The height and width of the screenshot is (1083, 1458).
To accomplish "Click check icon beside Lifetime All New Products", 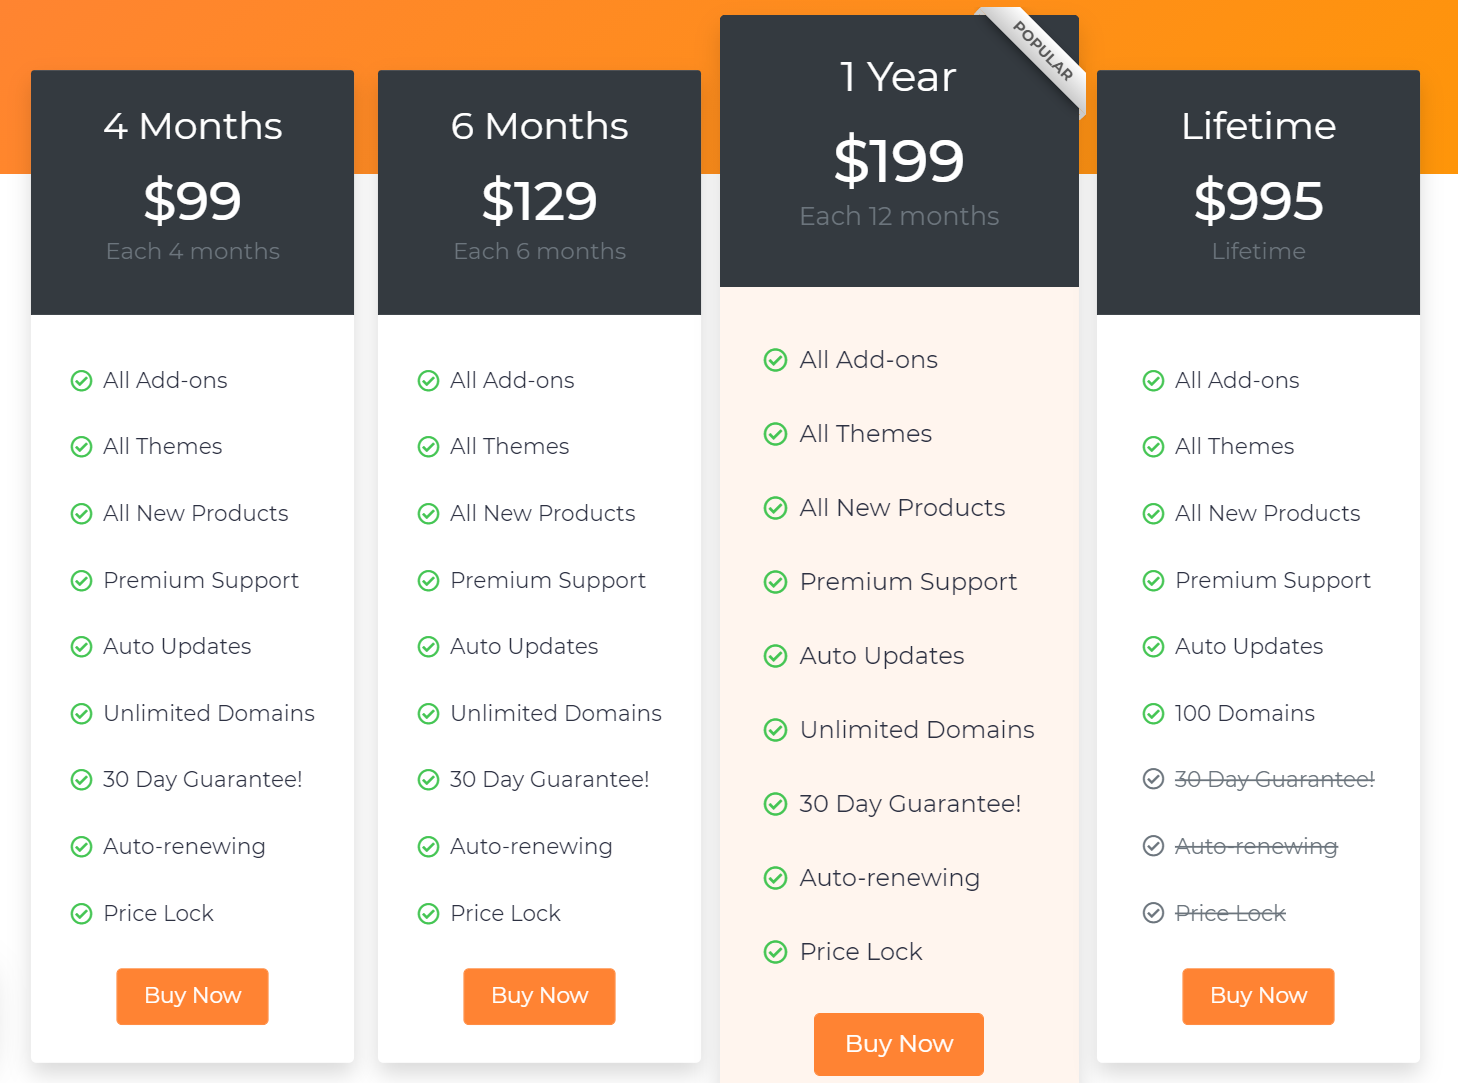I will 1153,514.
